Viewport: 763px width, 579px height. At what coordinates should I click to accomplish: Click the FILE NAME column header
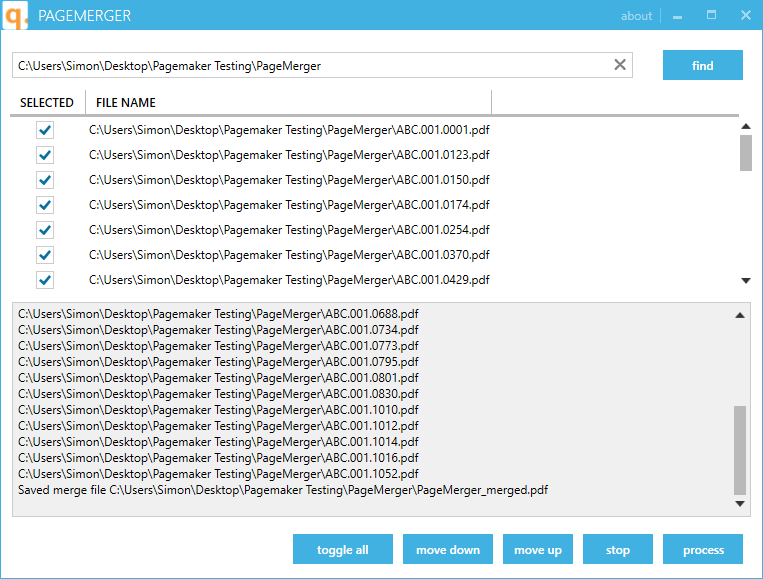point(289,103)
